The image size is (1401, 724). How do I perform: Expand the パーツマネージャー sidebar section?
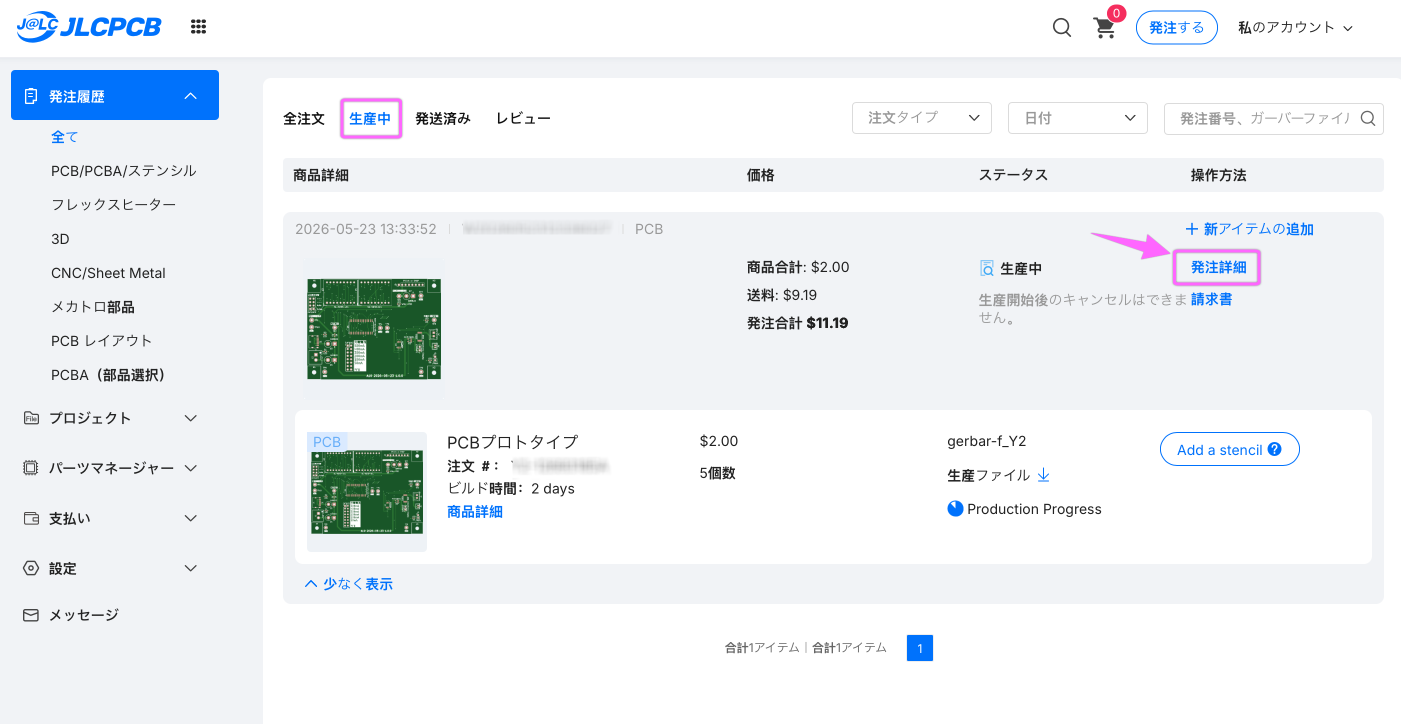[110, 468]
